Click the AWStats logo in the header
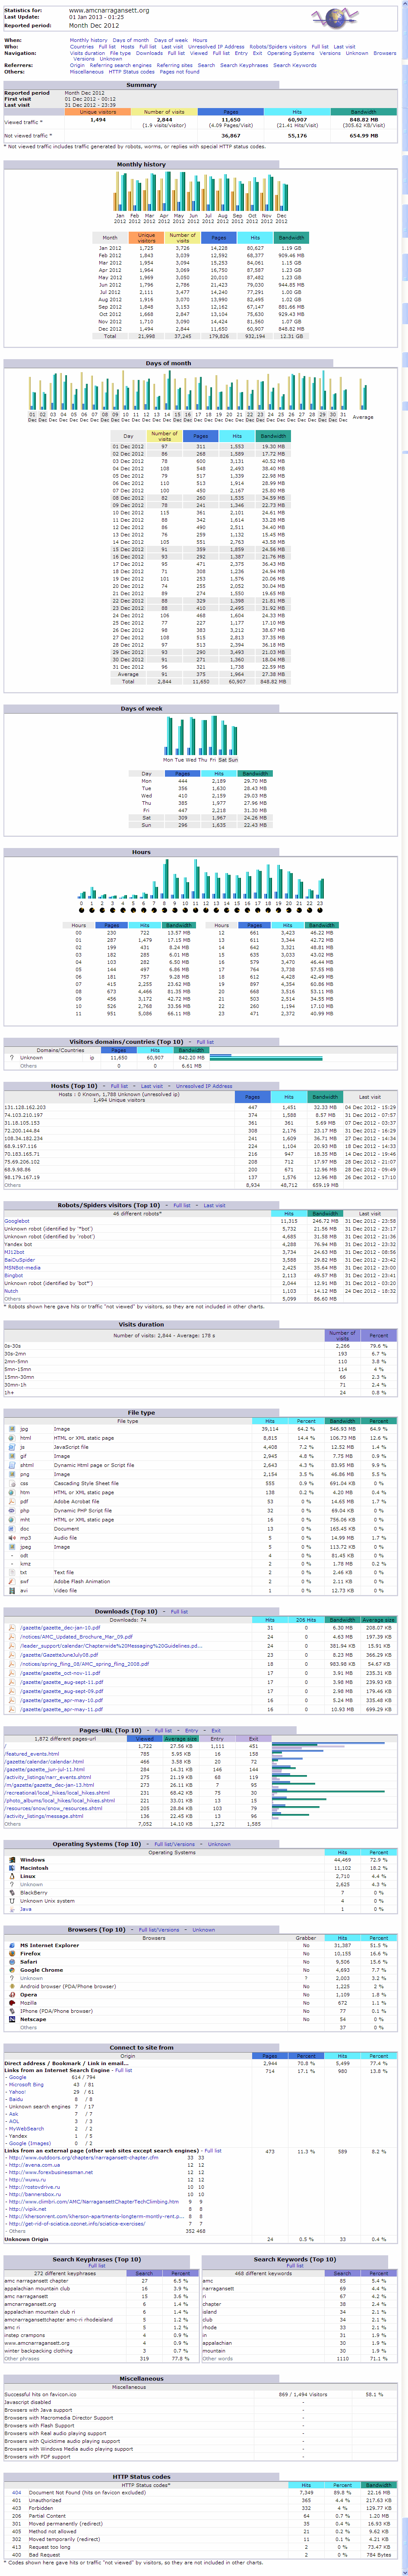The width and height of the screenshot is (408, 2576). click(334, 19)
